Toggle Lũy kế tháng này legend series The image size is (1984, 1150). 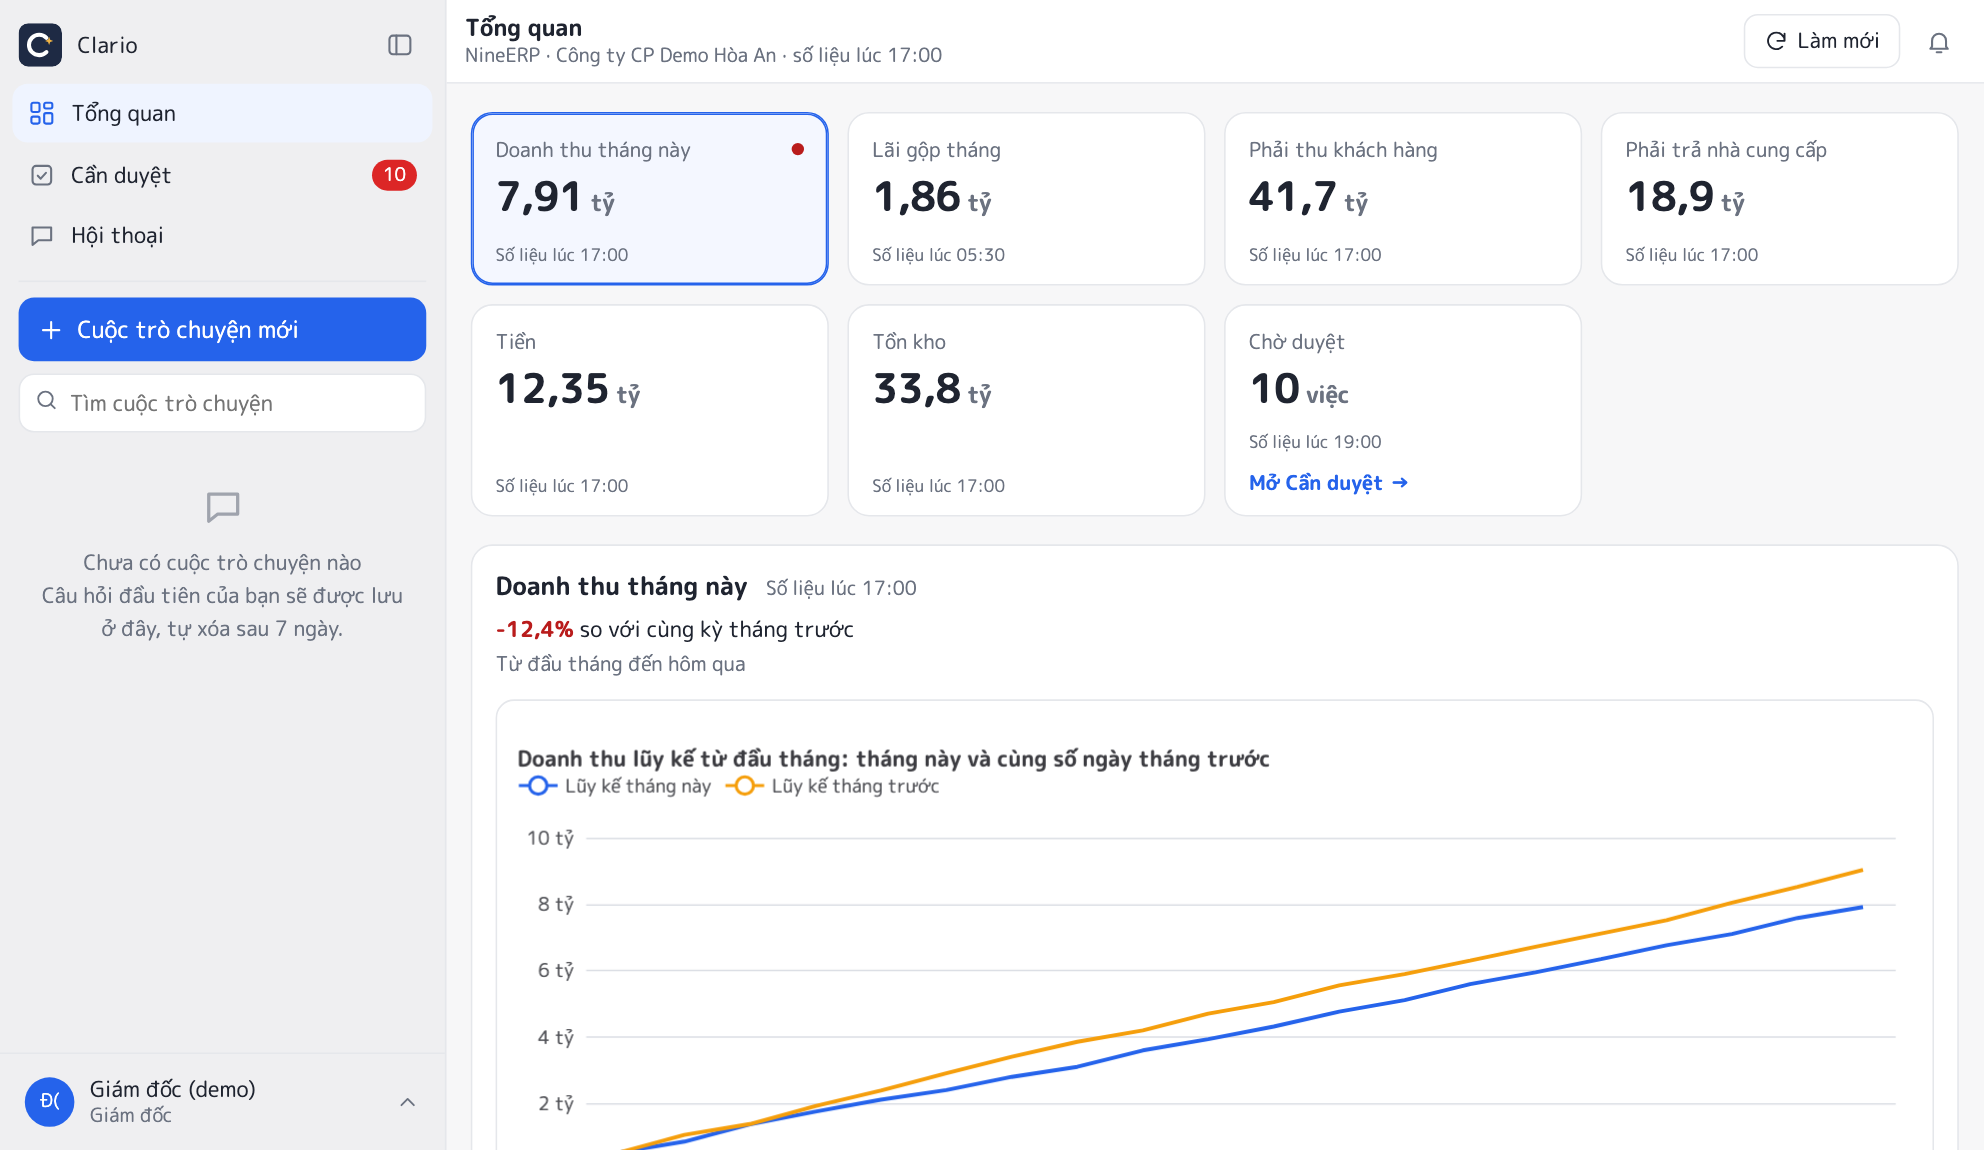pos(615,786)
